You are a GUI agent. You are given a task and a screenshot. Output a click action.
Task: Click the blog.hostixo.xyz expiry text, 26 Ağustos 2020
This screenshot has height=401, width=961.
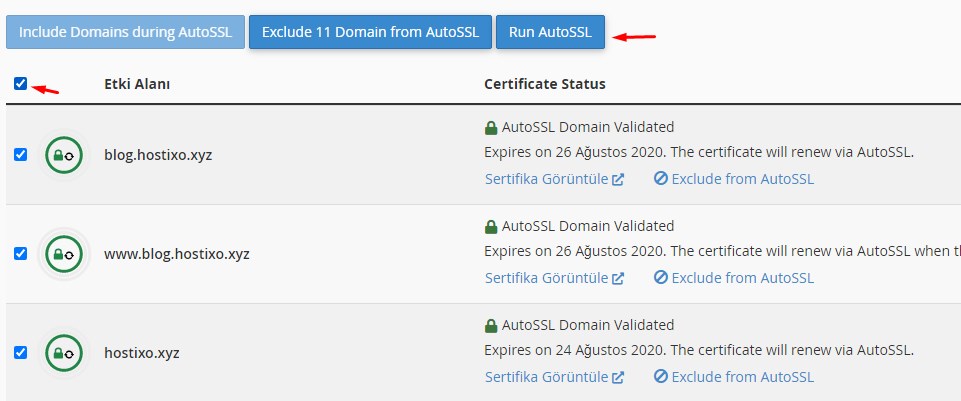(699, 153)
